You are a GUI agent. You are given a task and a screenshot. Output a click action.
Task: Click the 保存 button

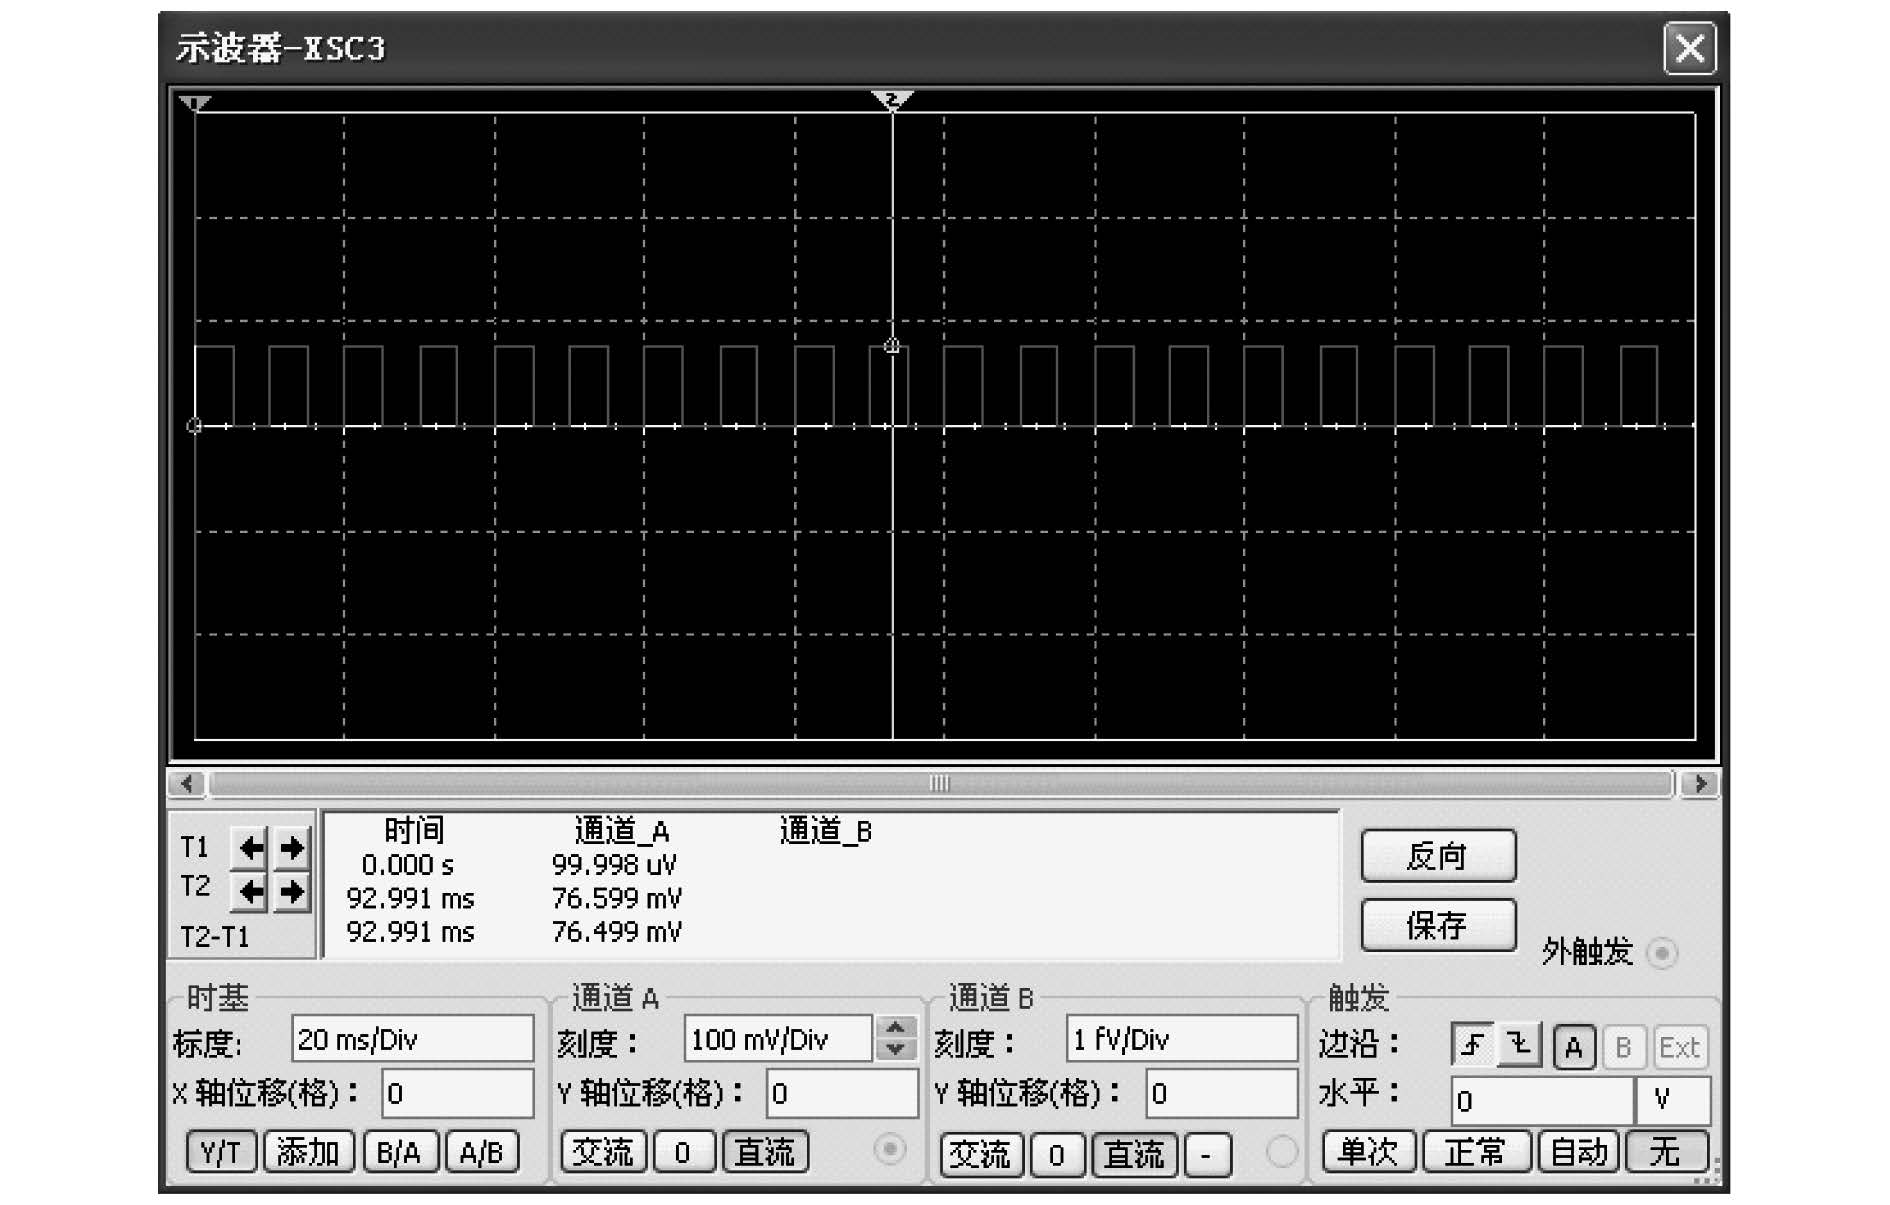click(1438, 925)
